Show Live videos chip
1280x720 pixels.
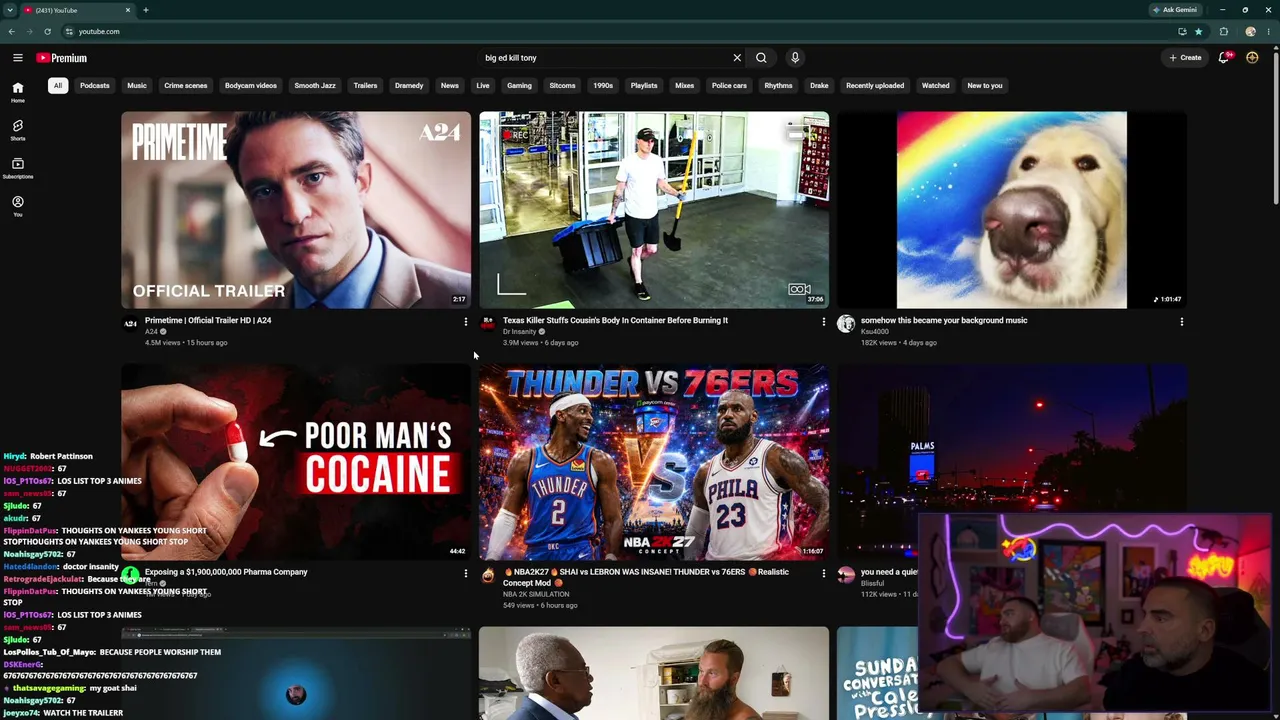click(x=483, y=85)
